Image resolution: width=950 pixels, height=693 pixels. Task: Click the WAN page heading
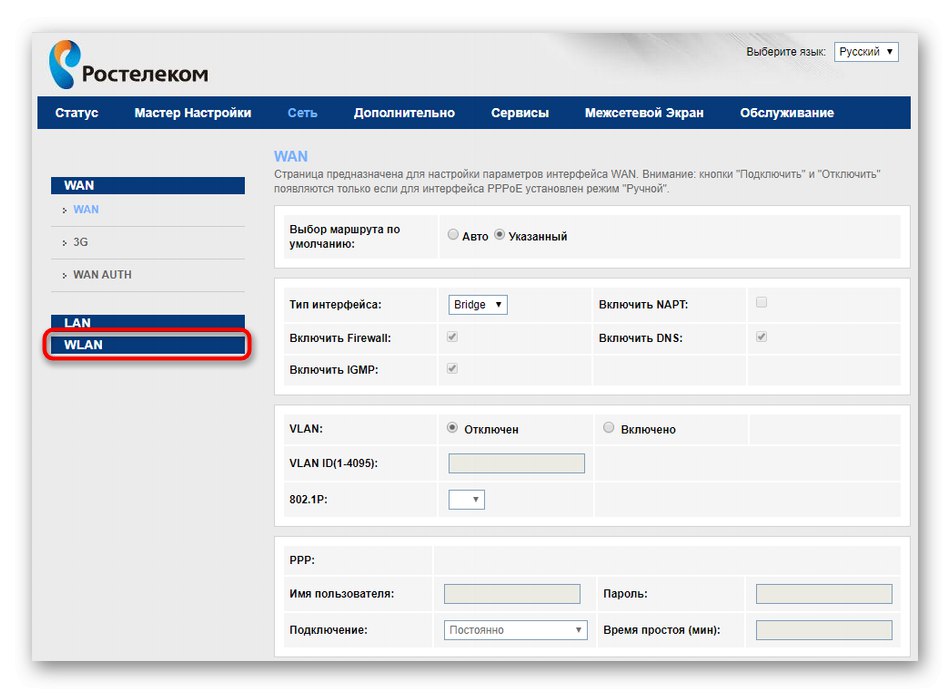291,156
